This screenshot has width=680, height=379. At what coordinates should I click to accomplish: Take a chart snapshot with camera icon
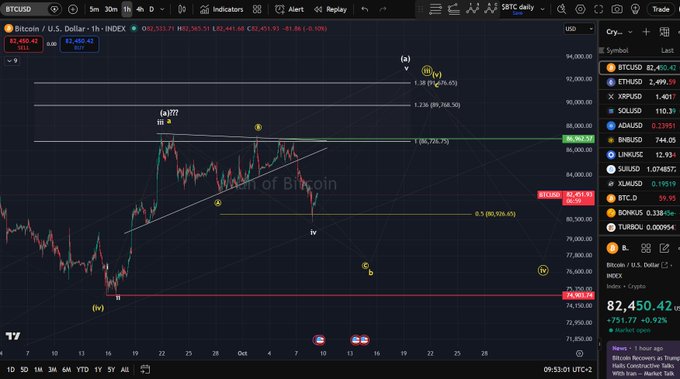point(617,9)
